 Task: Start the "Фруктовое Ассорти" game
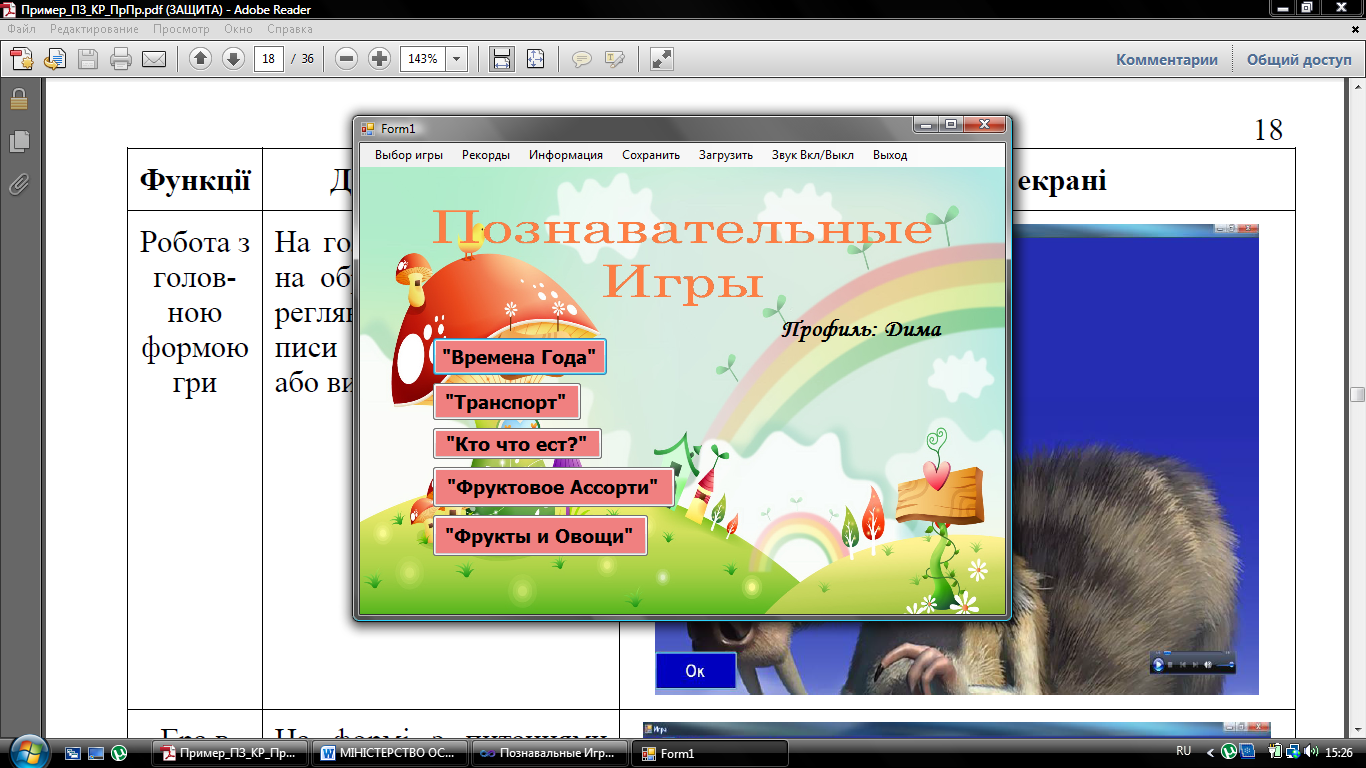pyautogui.click(x=554, y=487)
